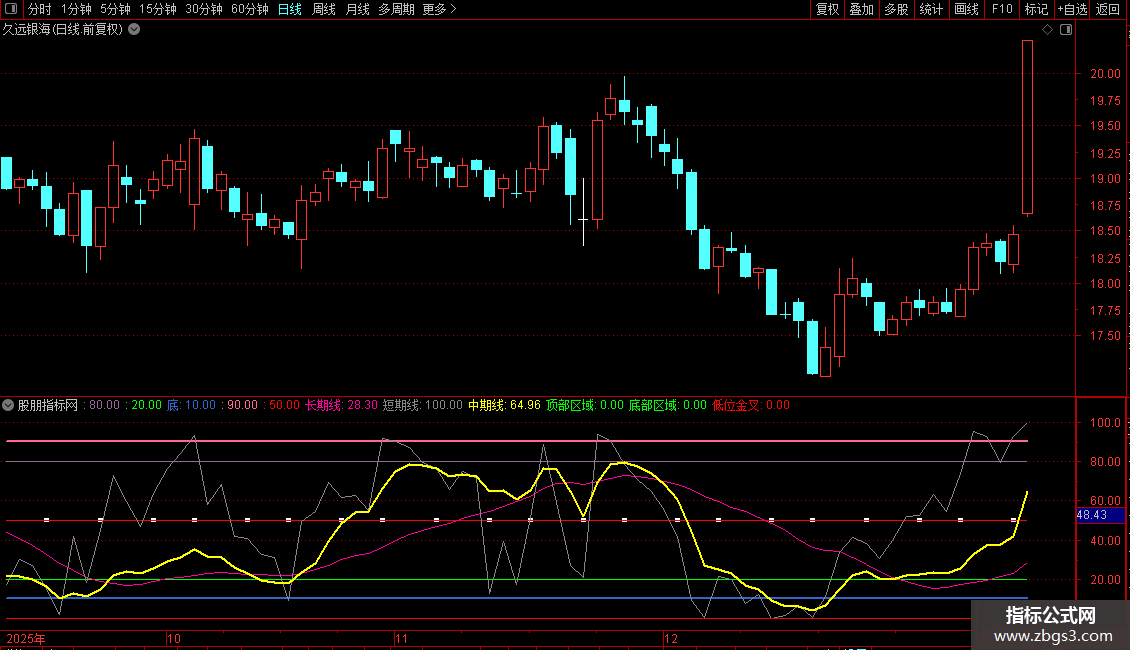This screenshot has width=1130, height=650.
Task: Switch to 分时 intraday view
Action: [39, 9]
